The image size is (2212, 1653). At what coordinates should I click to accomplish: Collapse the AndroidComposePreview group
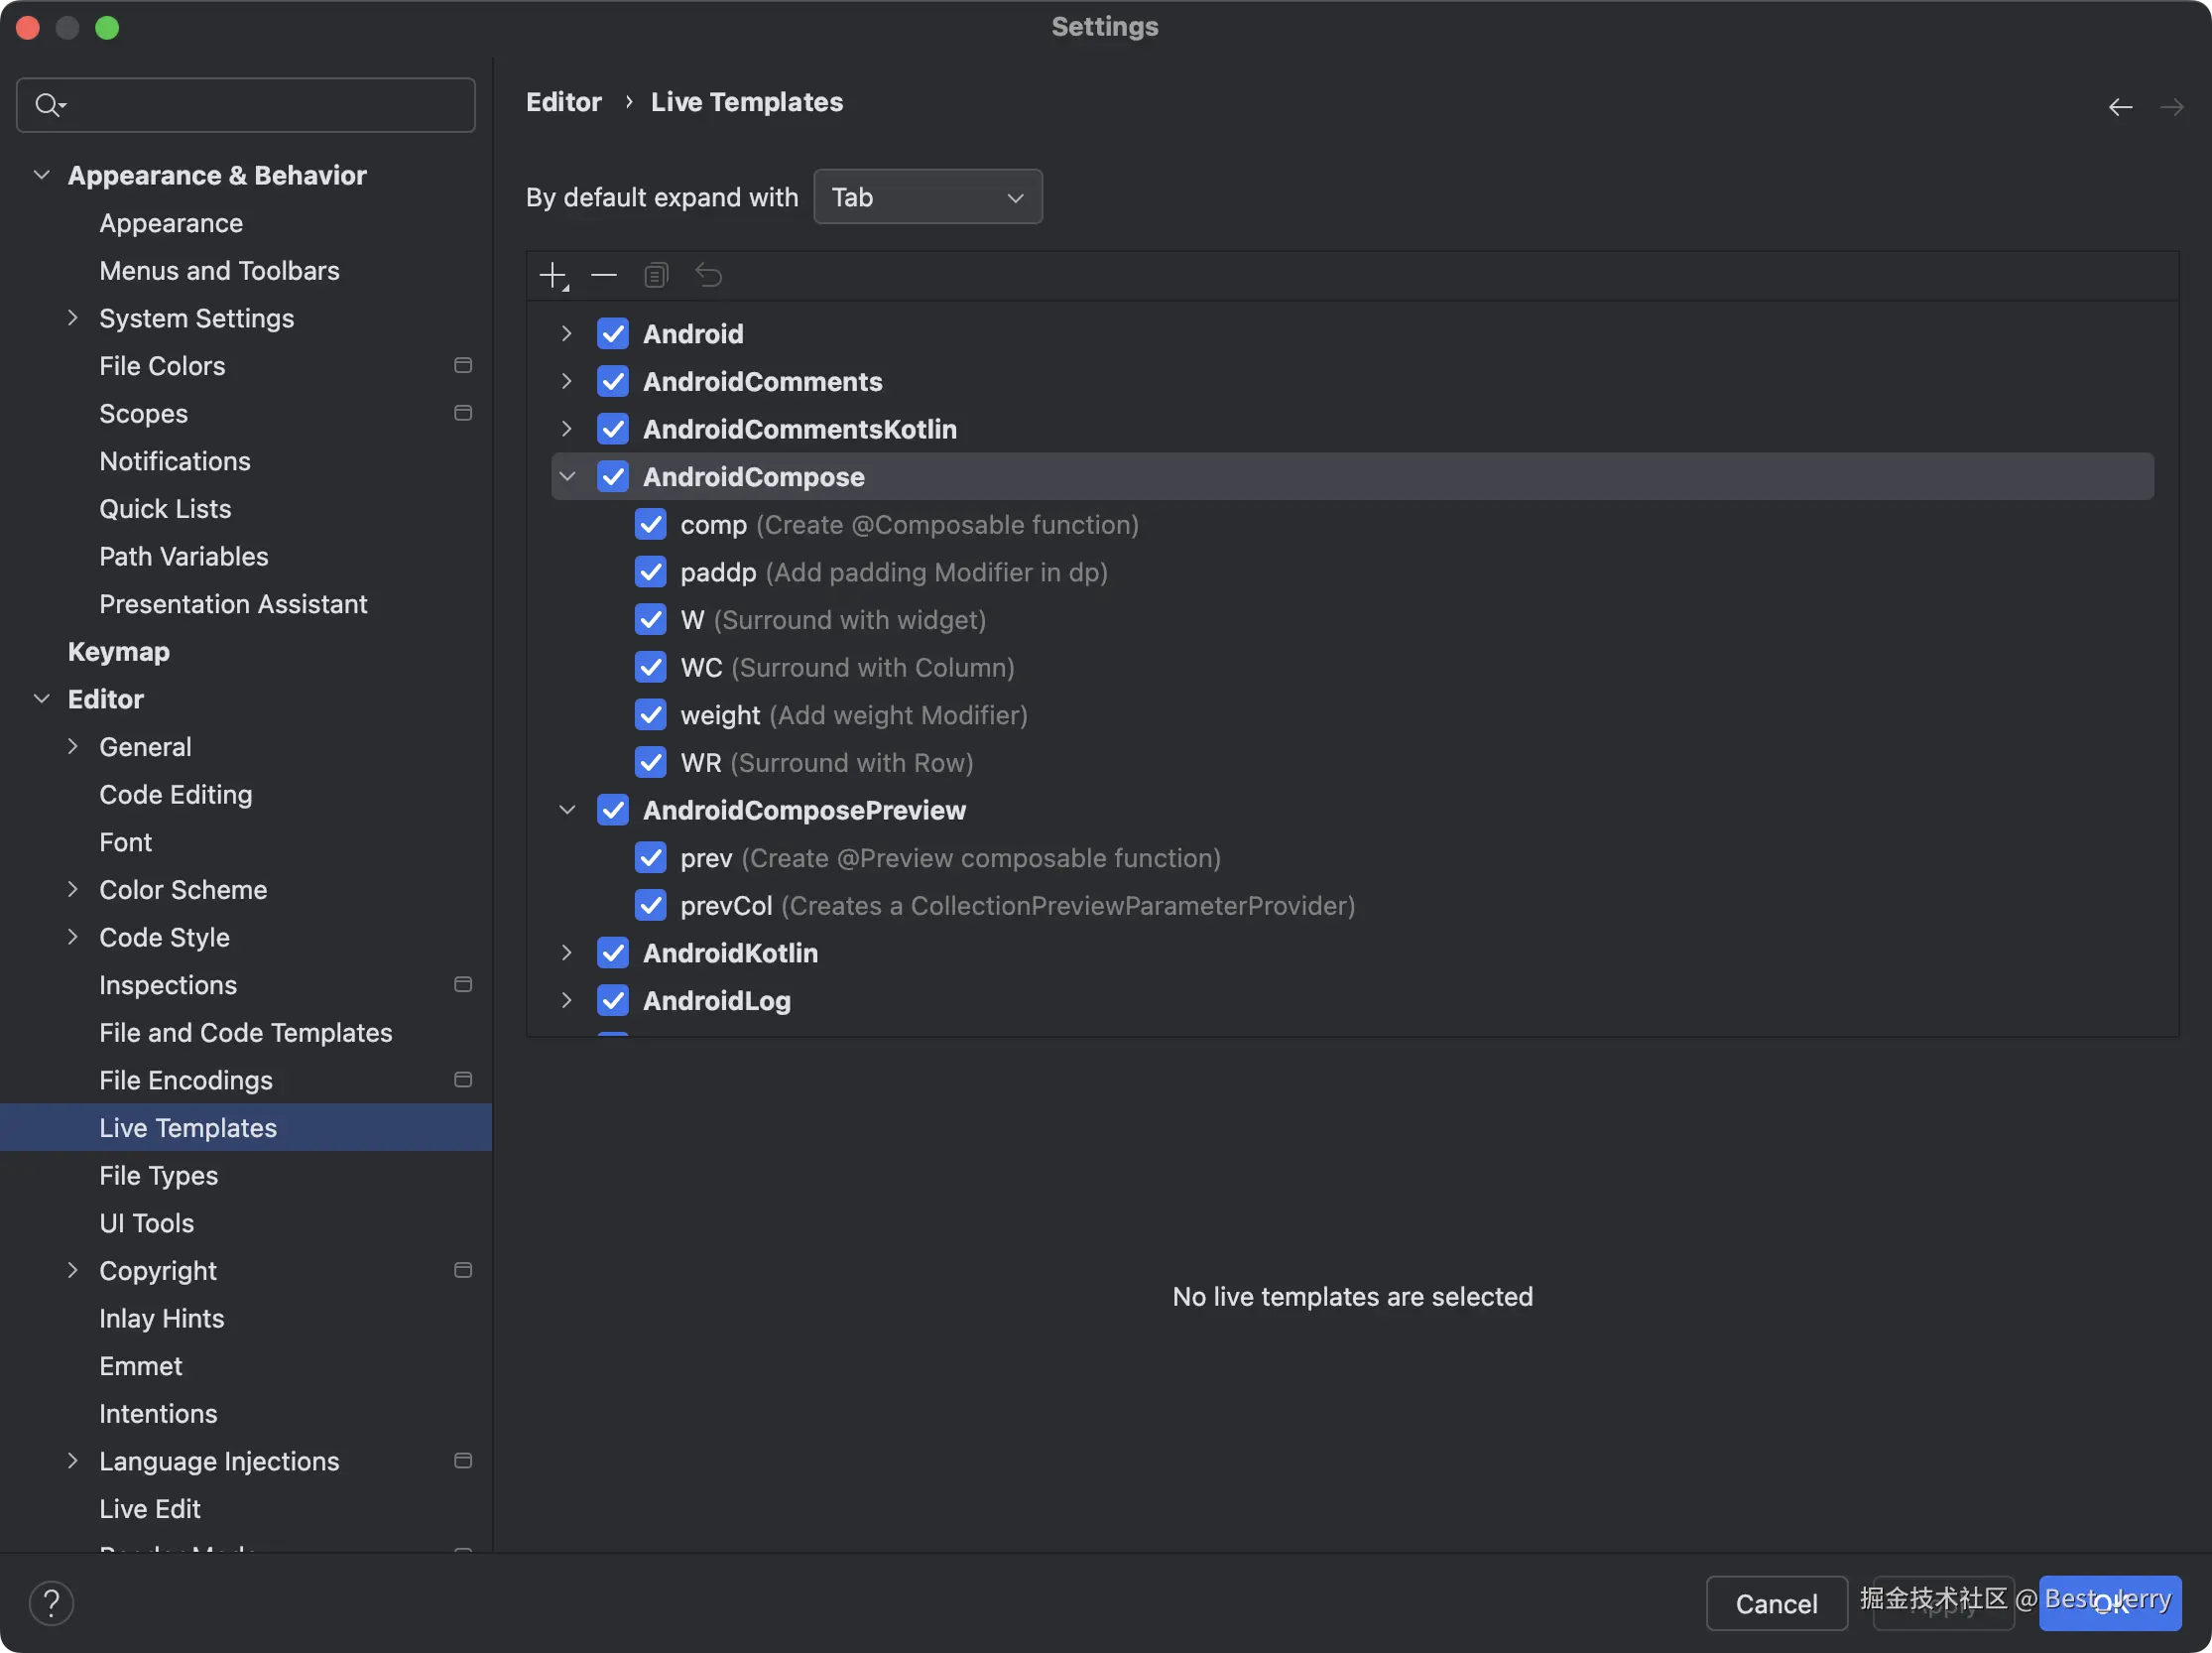point(567,810)
